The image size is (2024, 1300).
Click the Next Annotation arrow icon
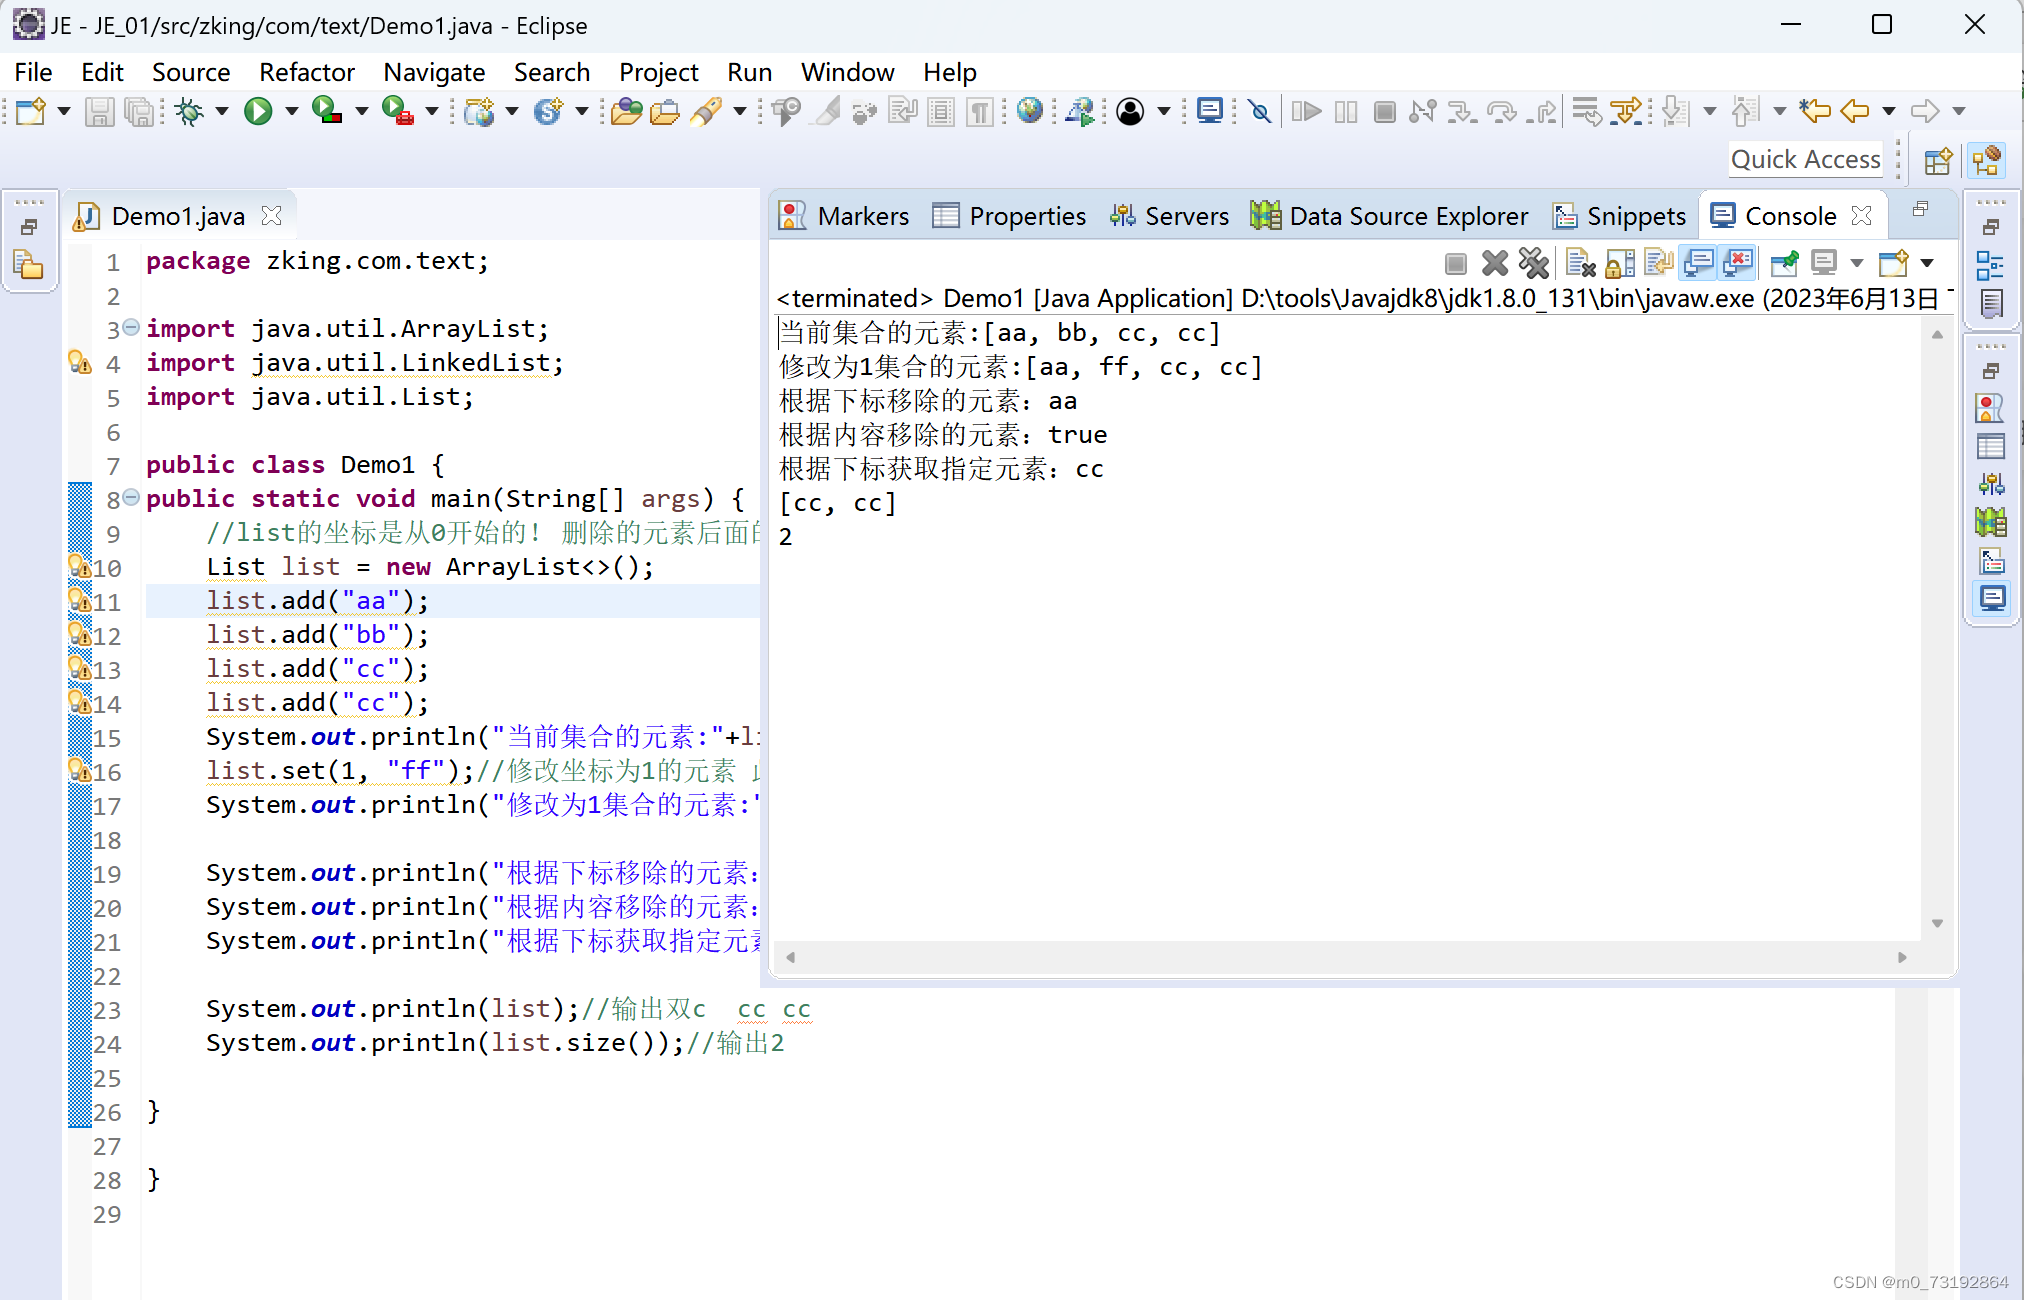click(x=1674, y=110)
